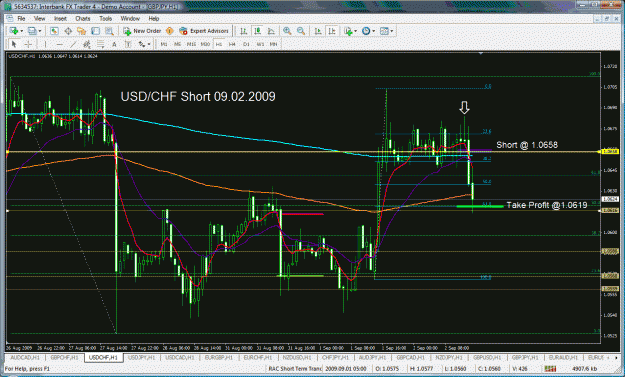Select the Trendline drawing tool
This screenshot has height=377, width=625.
[73, 44]
